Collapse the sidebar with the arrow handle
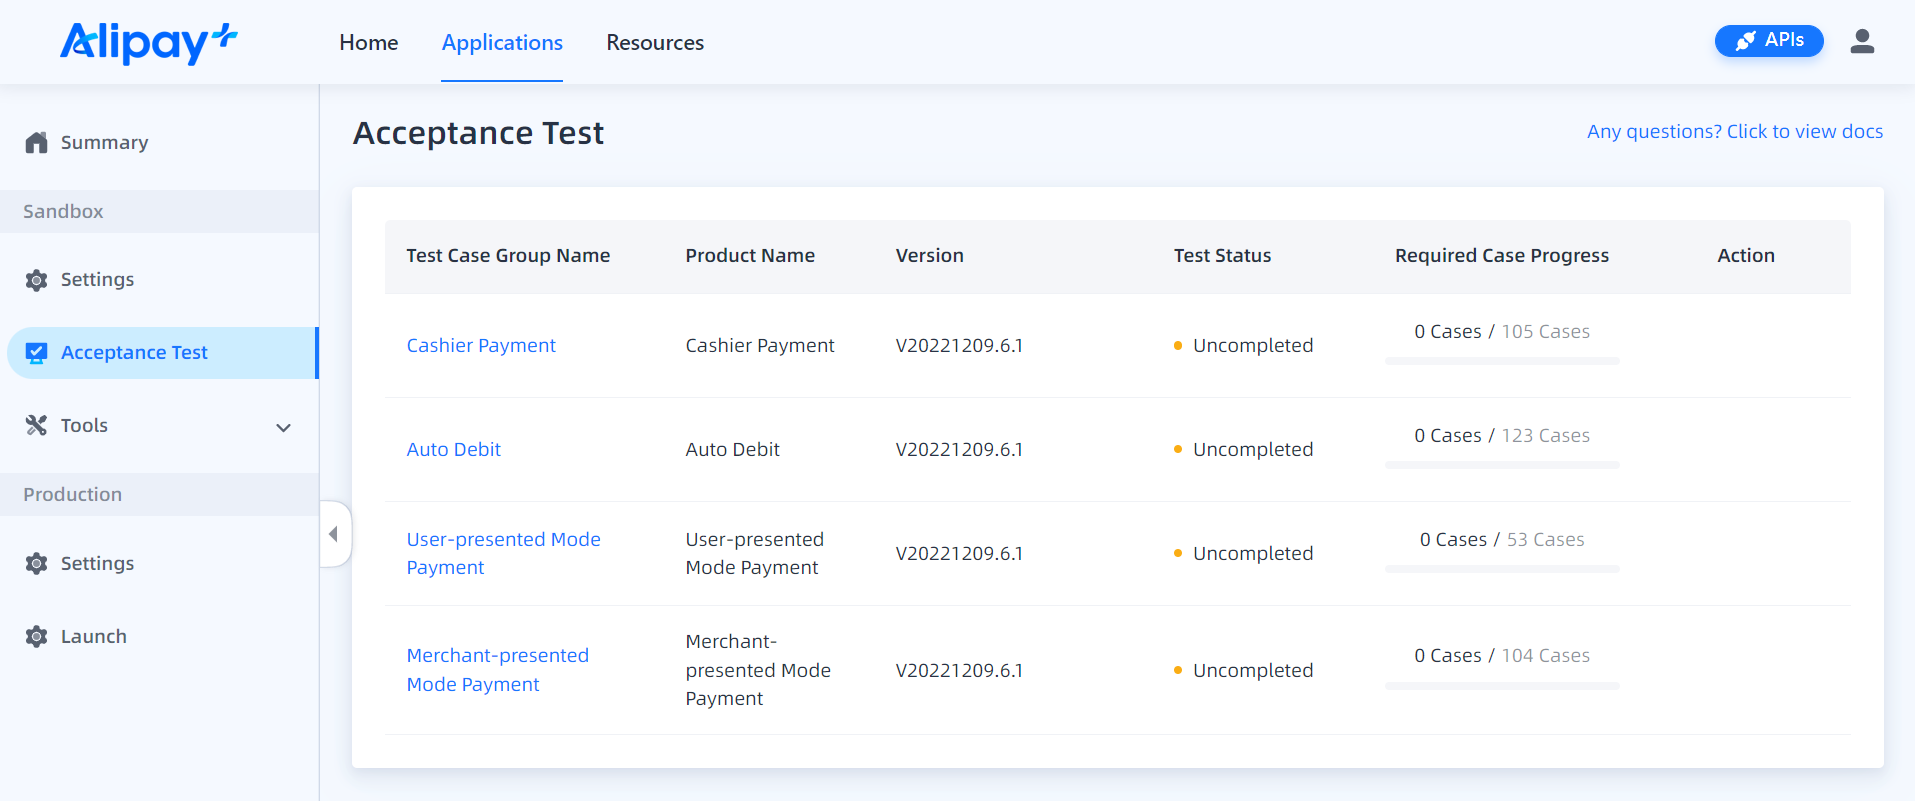 (334, 534)
